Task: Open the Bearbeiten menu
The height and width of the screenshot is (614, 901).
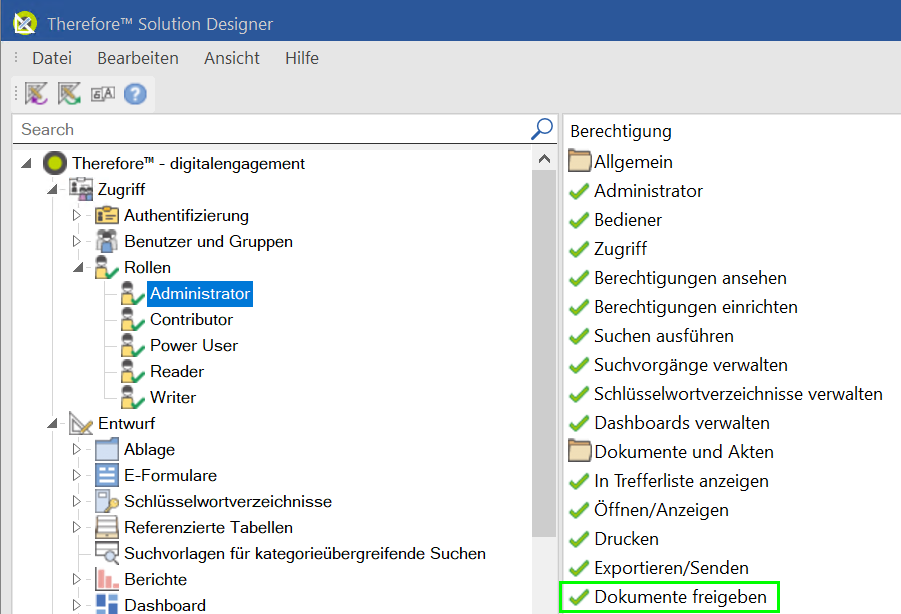Action: coord(138,58)
